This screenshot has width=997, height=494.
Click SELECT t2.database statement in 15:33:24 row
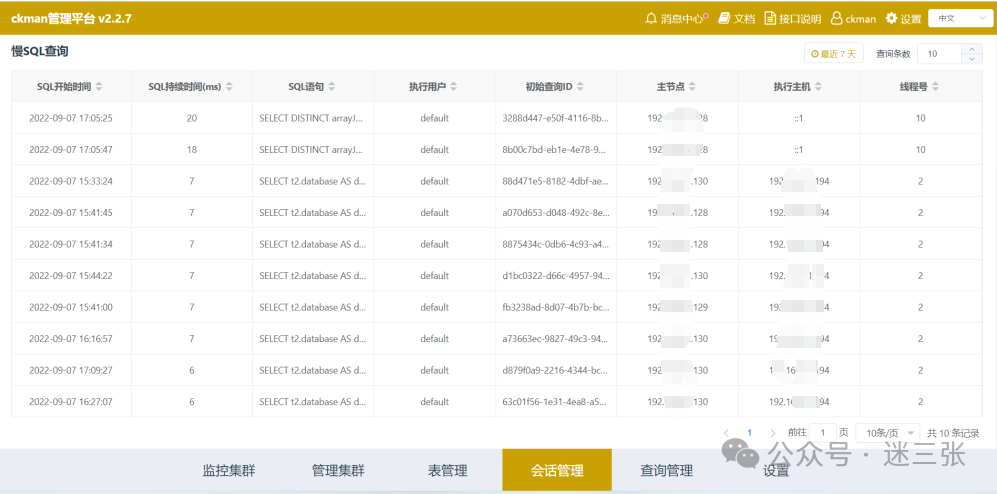pos(313,181)
